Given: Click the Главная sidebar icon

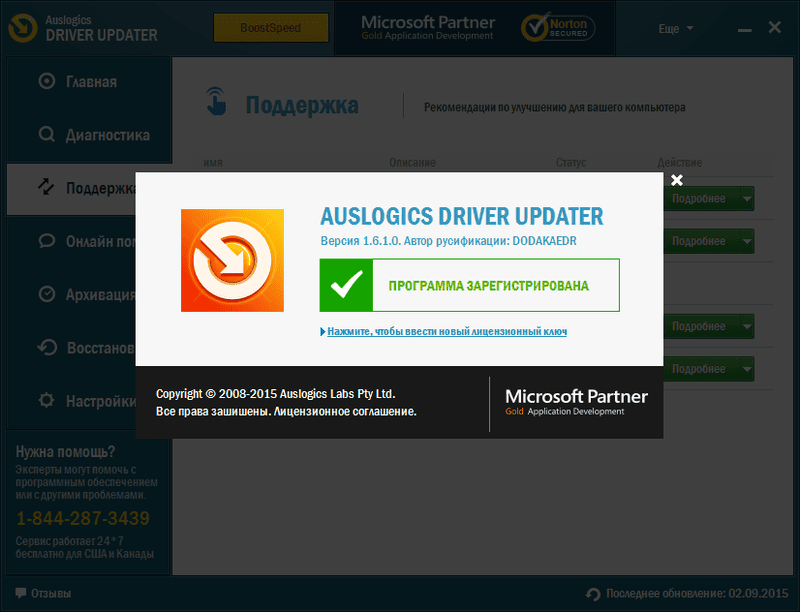Looking at the screenshot, I should (x=46, y=81).
